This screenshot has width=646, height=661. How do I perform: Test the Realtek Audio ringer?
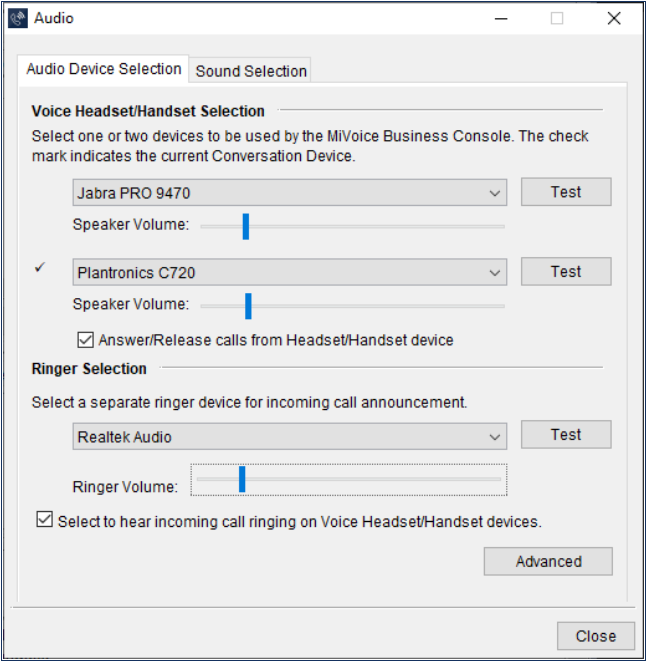(566, 434)
